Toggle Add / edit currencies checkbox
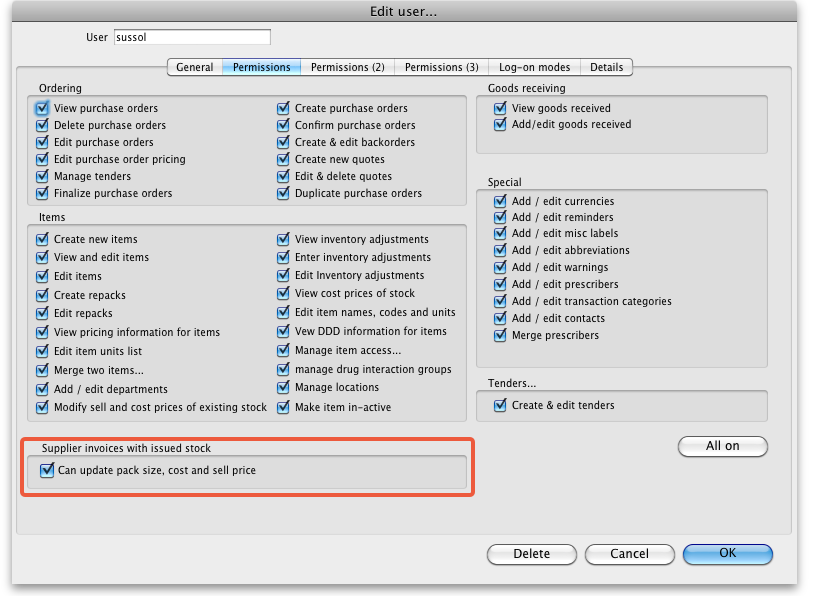The height and width of the screenshot is (596, 816). pyautogui.click(x=500, y=201)
